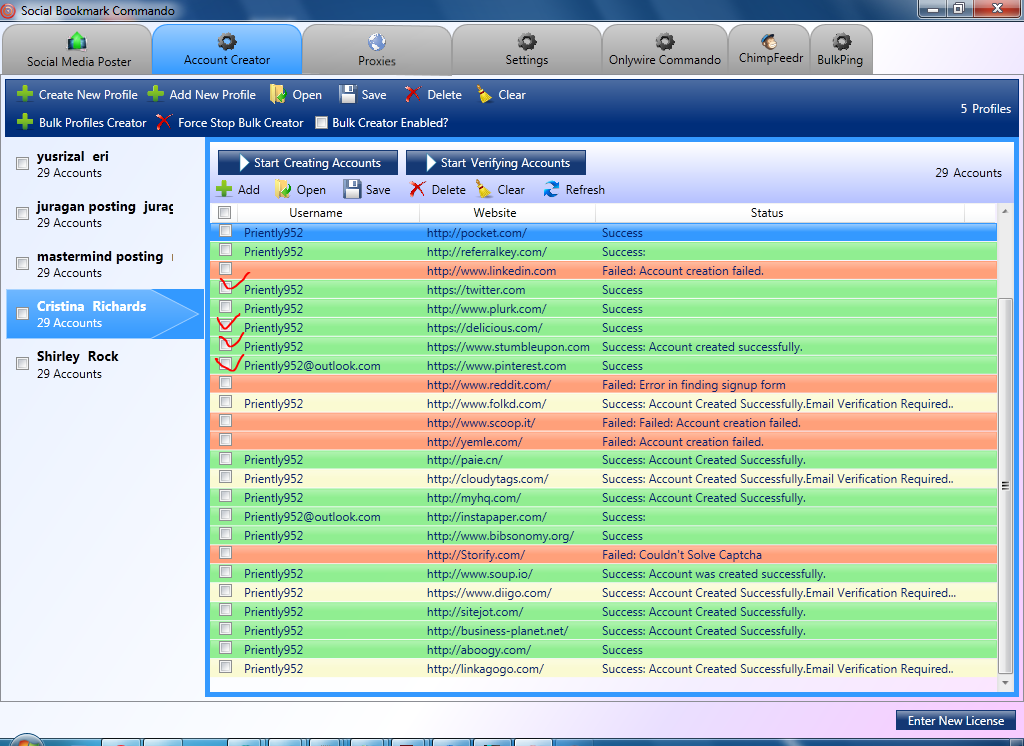Click the BulkPing gear icon
Viewport: 1024px width, 746px height.
click(x=842, y=42)
